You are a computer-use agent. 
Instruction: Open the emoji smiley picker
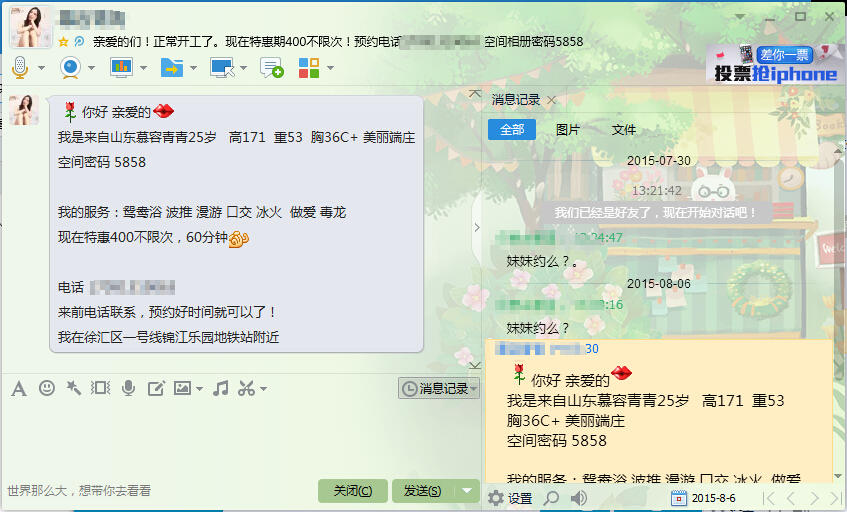tap(47, 388)
